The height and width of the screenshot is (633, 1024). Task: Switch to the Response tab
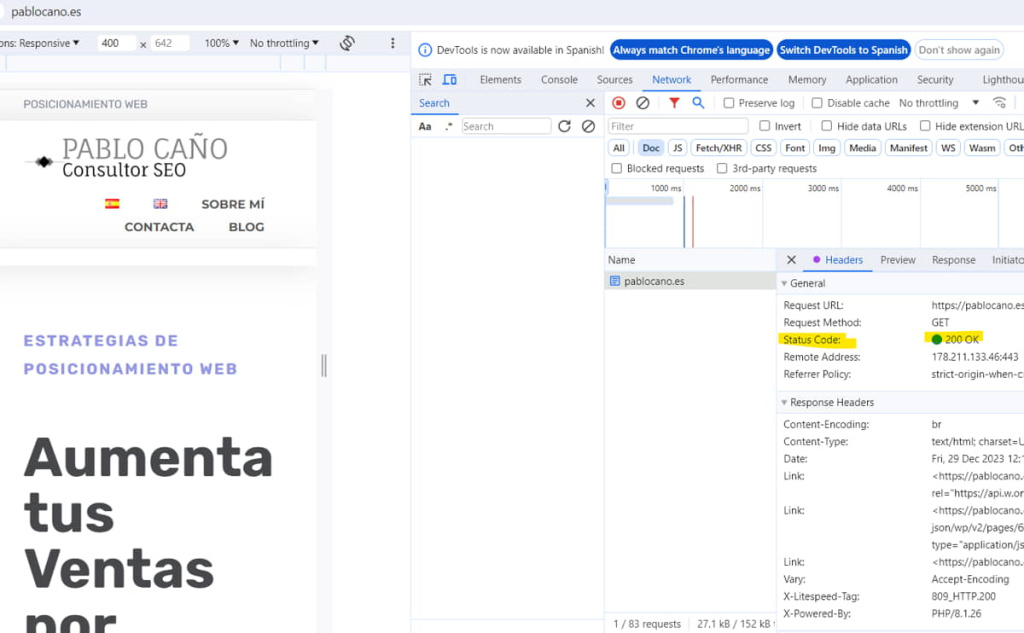click(x=953, y=260)
